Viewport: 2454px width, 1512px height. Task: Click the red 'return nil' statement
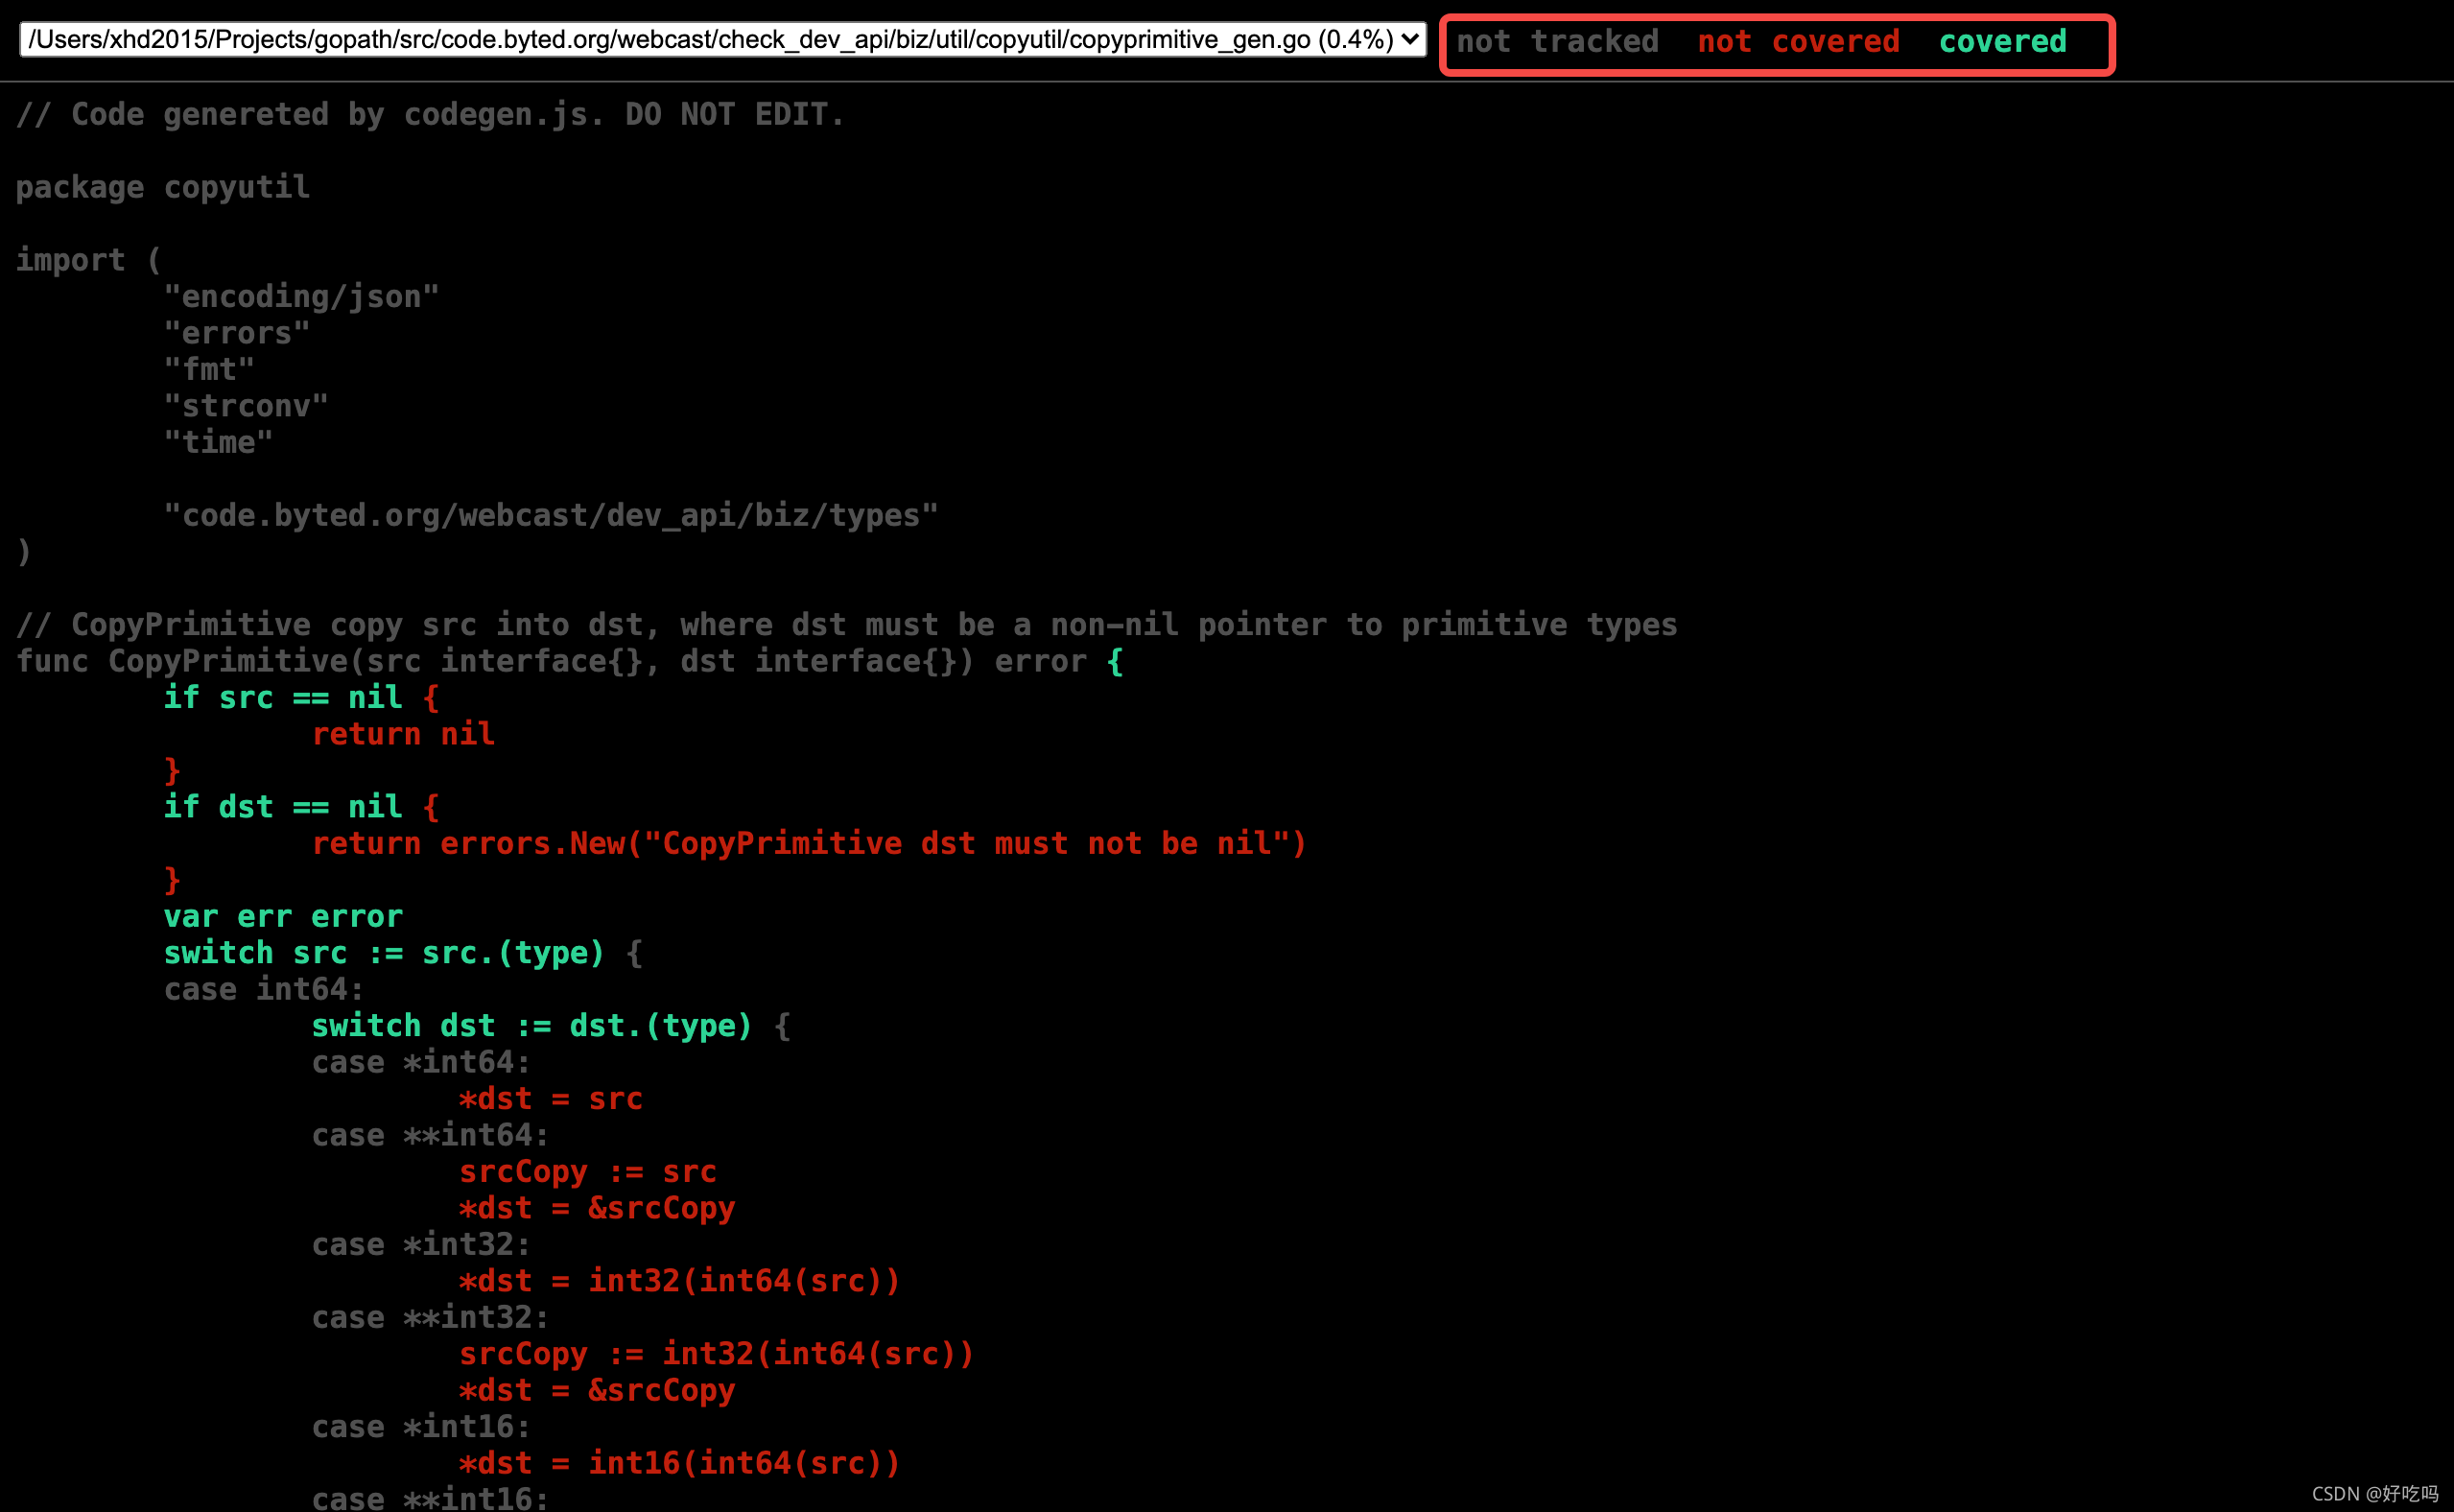403,735
